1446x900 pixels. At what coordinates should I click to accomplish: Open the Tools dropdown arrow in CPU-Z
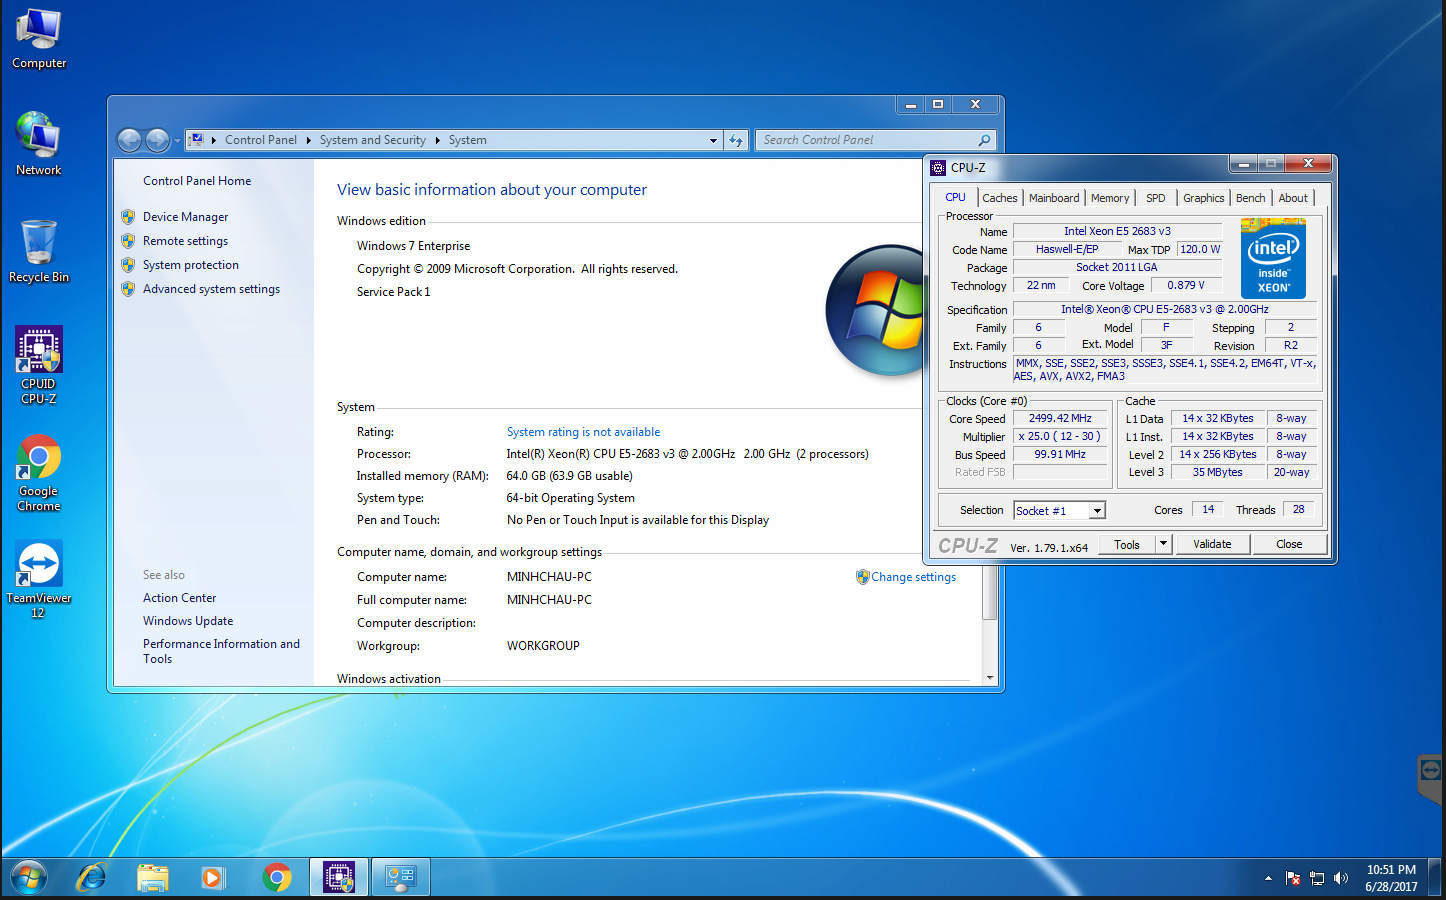coord(1162,544)
